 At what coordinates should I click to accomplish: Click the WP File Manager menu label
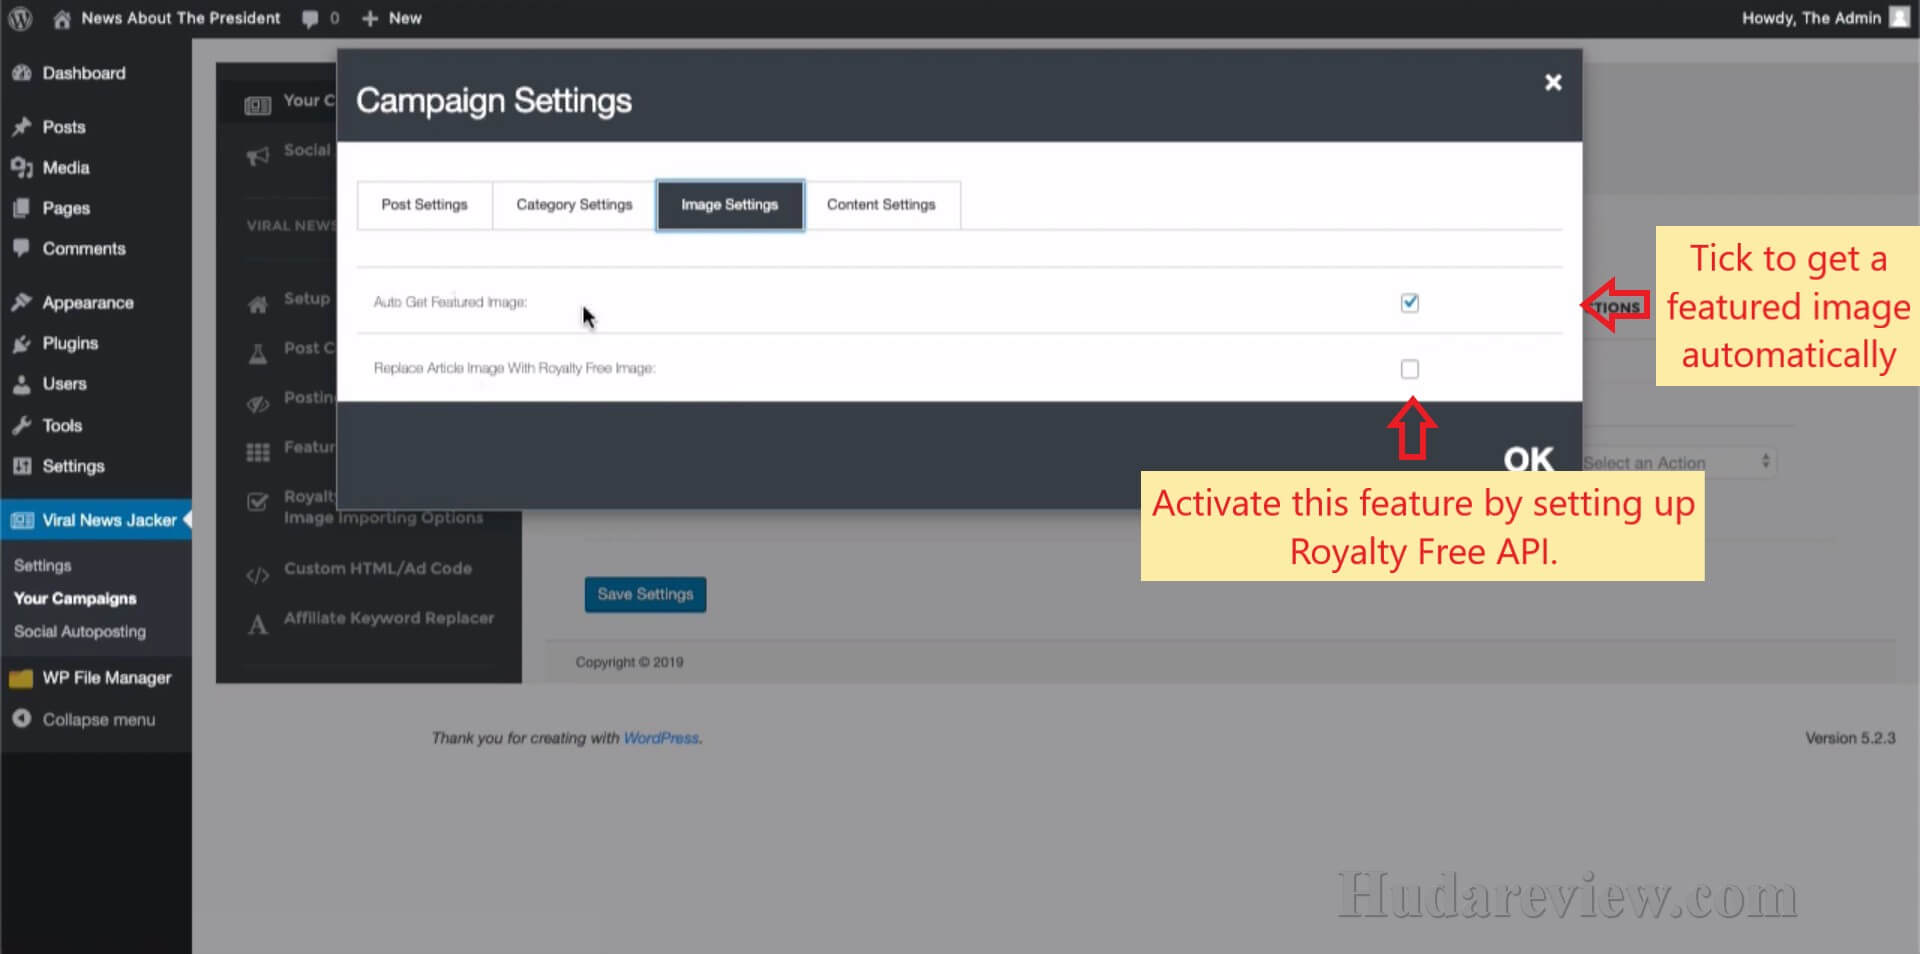(x=107, y=678)
